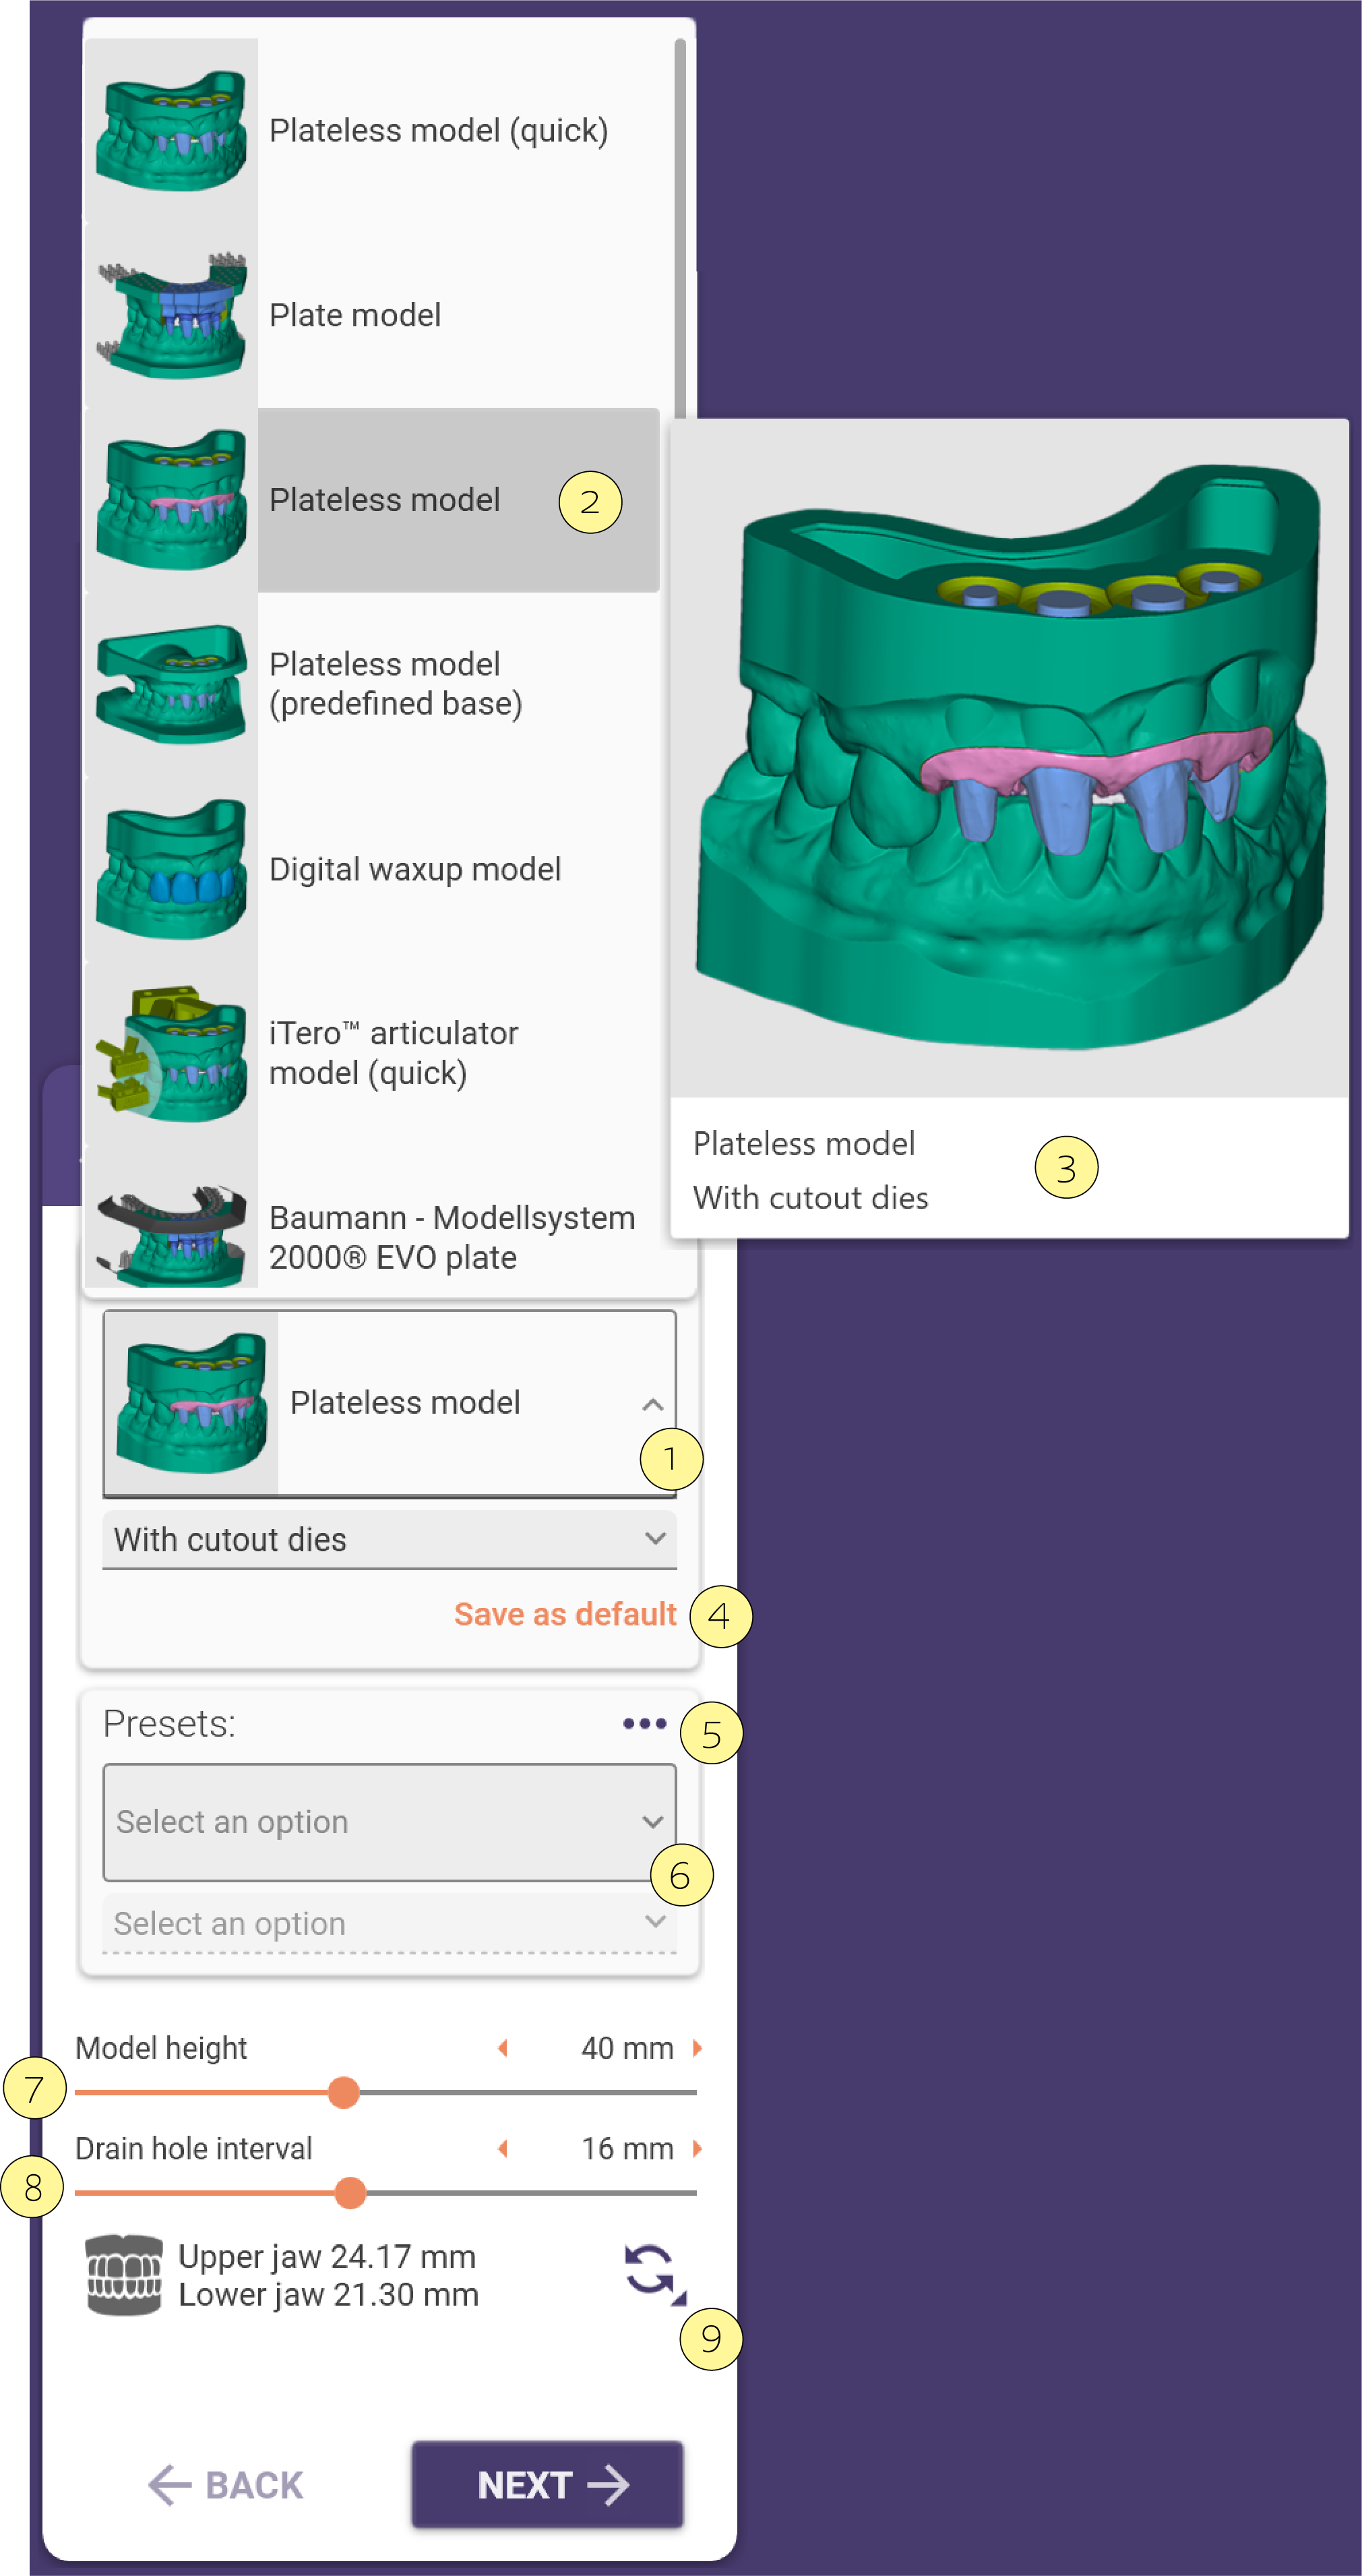Expand the first Presets Select an option

coord(390,1822)
